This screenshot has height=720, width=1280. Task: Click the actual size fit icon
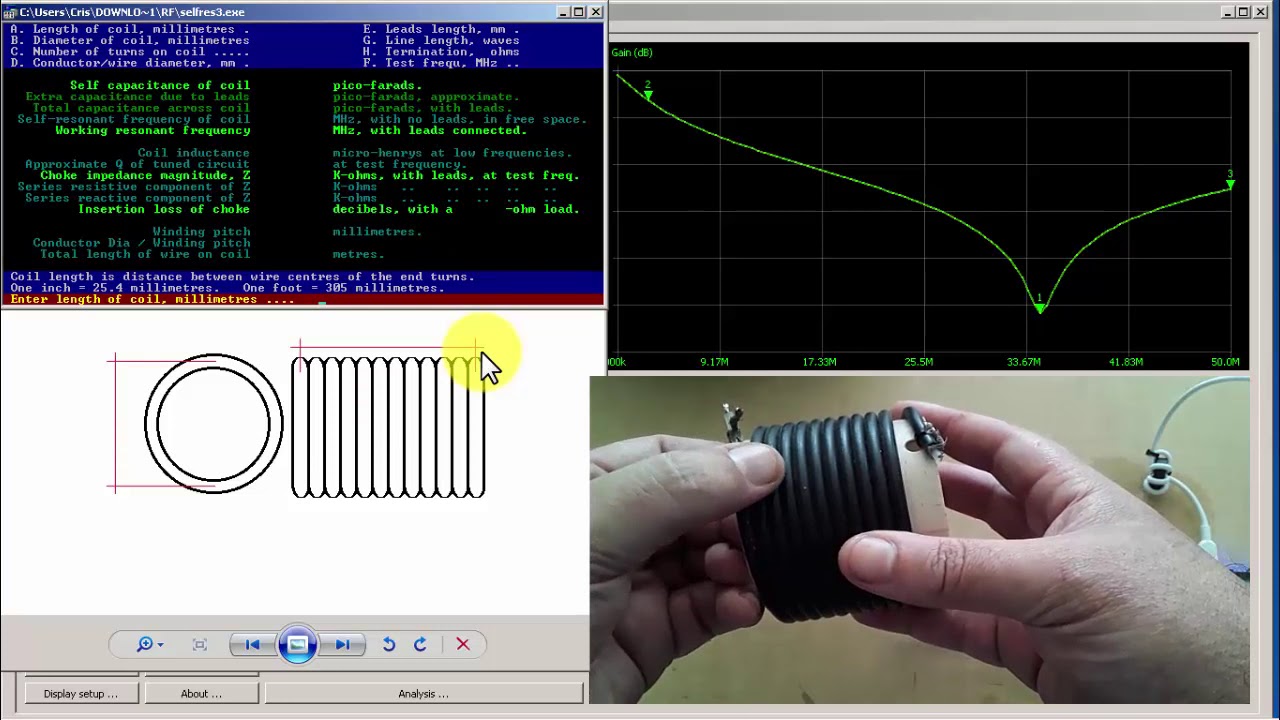(x=199, y=645)
